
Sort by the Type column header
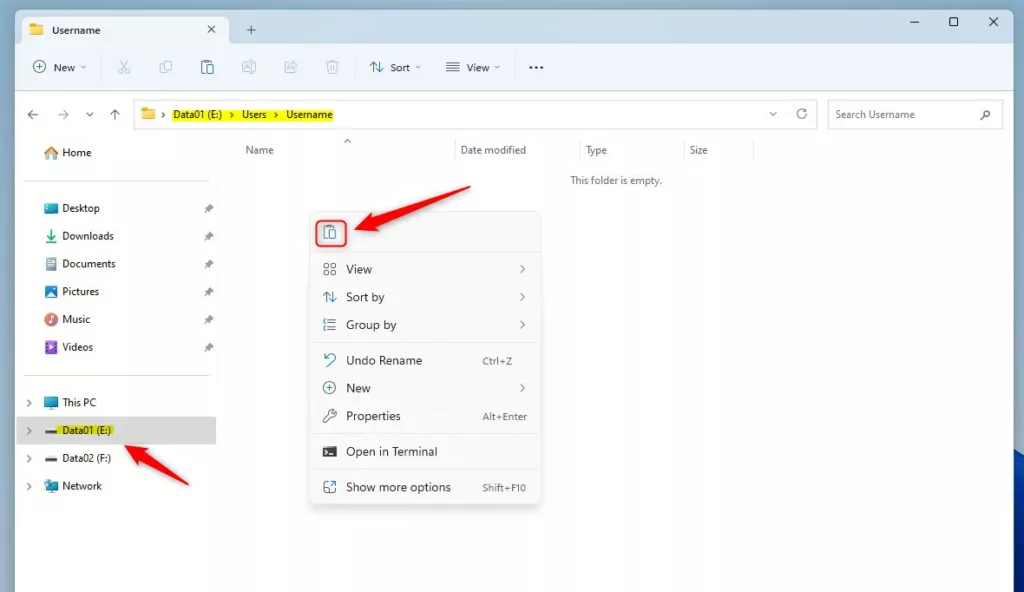(596, 150)
